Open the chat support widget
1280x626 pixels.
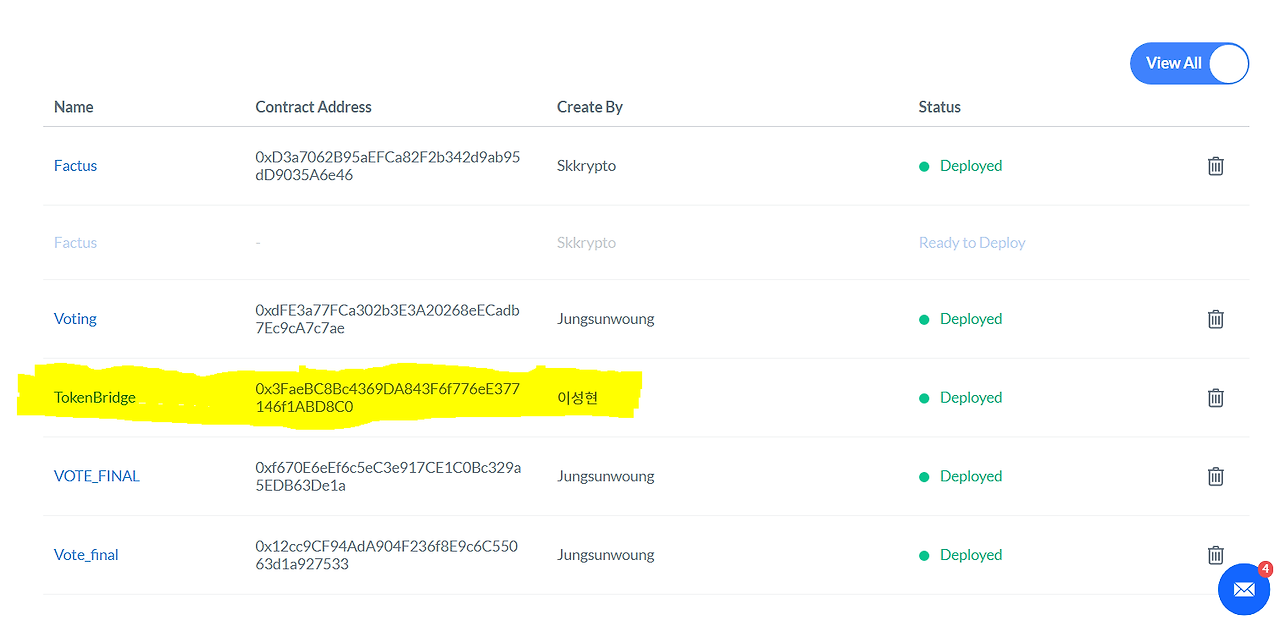click(x=1244, y=589)
